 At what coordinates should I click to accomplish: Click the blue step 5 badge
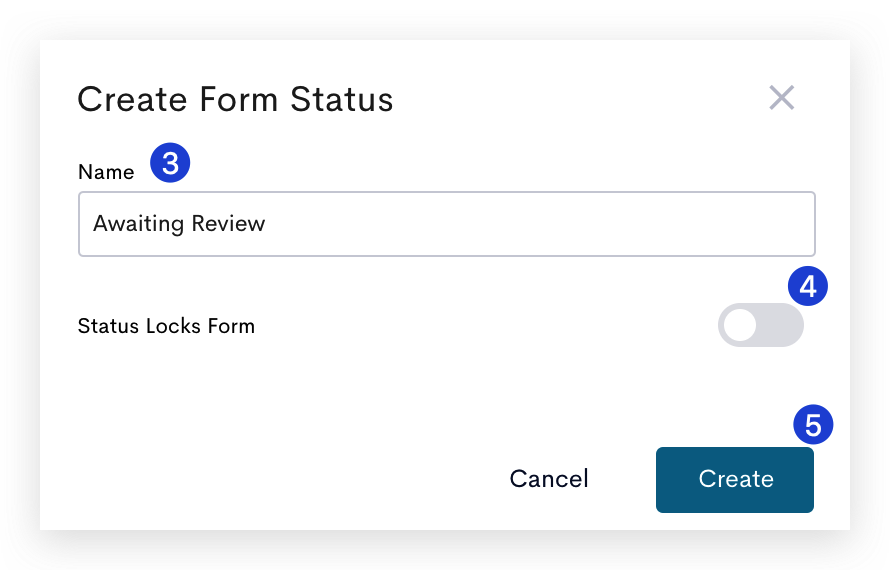tap(813, 425)
